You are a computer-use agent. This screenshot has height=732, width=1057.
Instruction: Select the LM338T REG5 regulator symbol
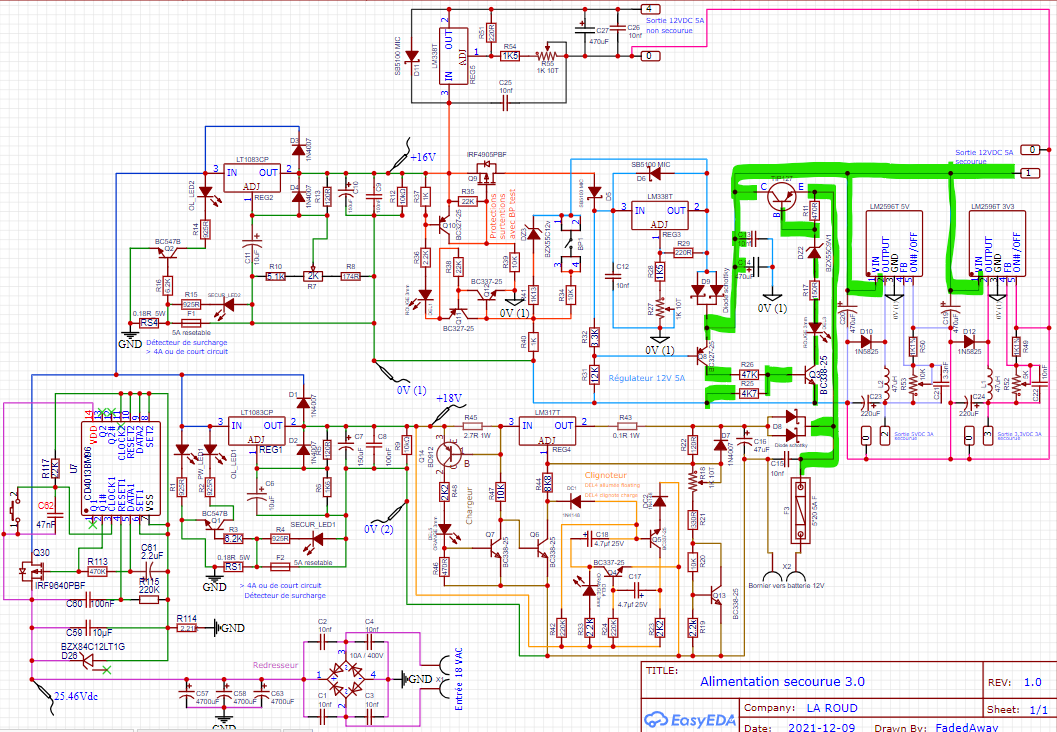(454, 57)
